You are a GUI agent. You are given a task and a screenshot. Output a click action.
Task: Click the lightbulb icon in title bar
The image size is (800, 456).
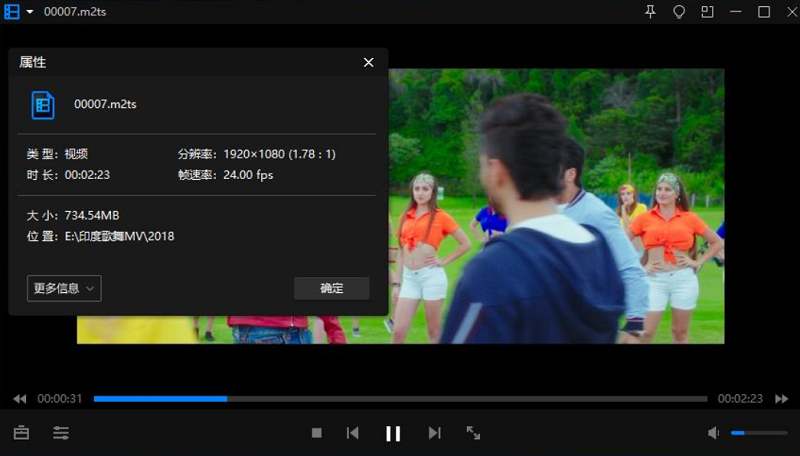(x=679, y=12)
